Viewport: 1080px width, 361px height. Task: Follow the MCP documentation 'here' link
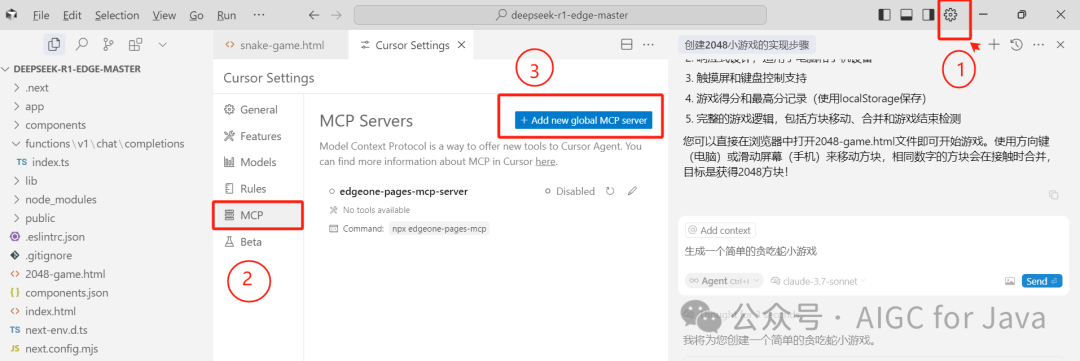(545, 161)
